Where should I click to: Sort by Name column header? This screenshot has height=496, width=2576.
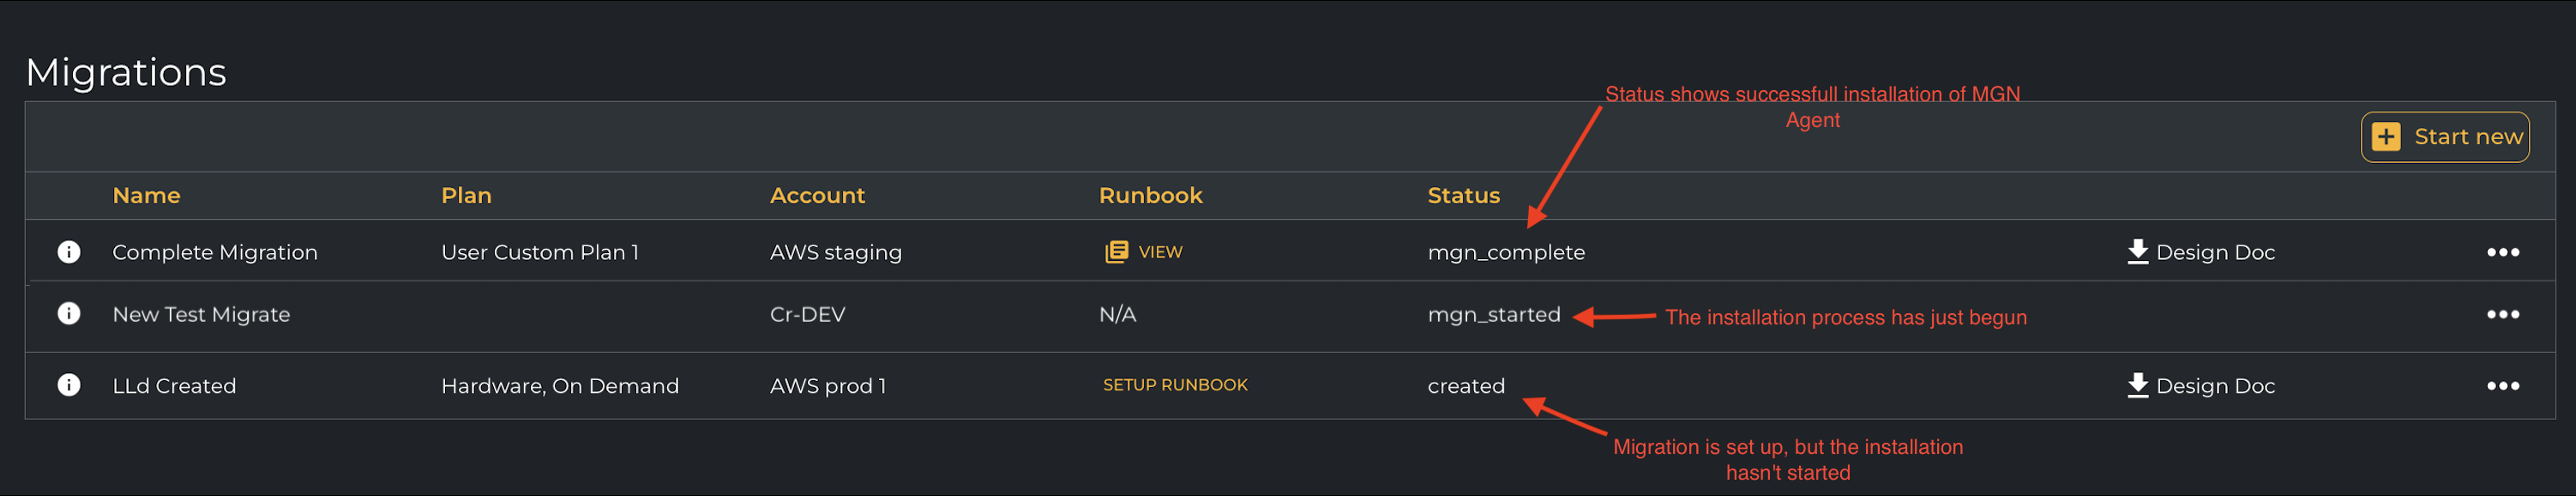click(146, 196)
